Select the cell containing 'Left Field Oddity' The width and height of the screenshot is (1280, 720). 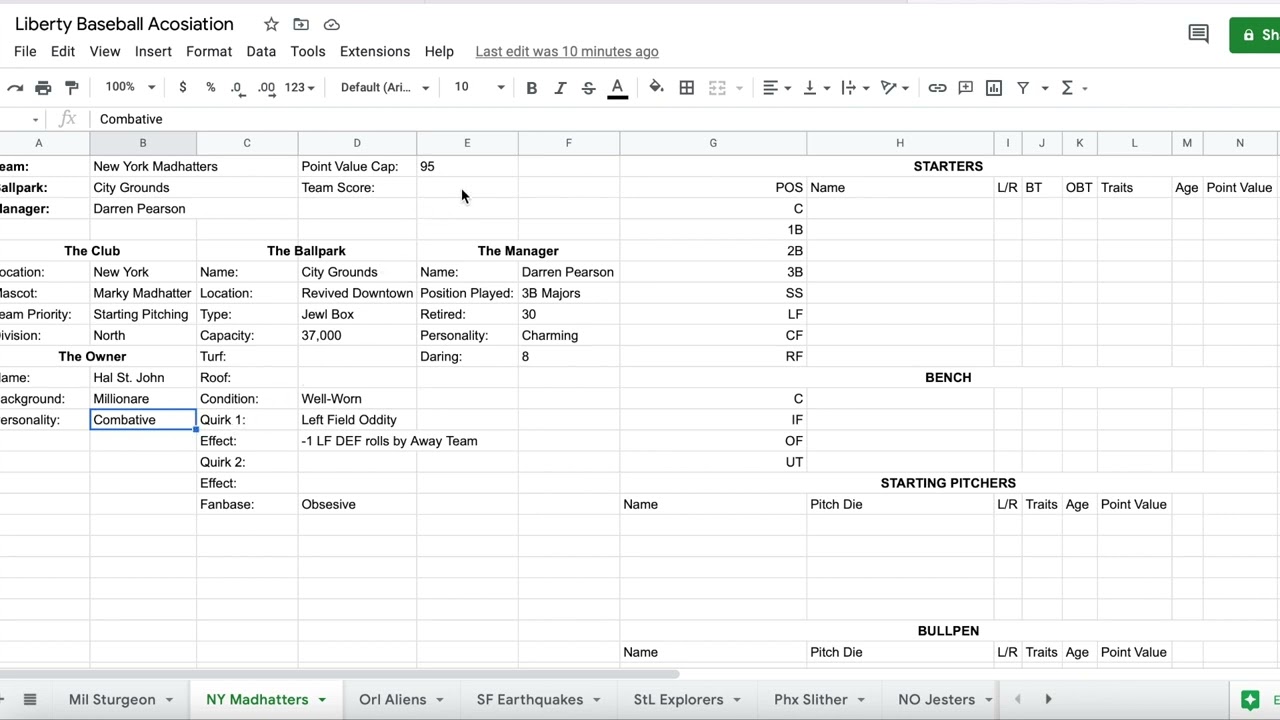coord(357,420)
